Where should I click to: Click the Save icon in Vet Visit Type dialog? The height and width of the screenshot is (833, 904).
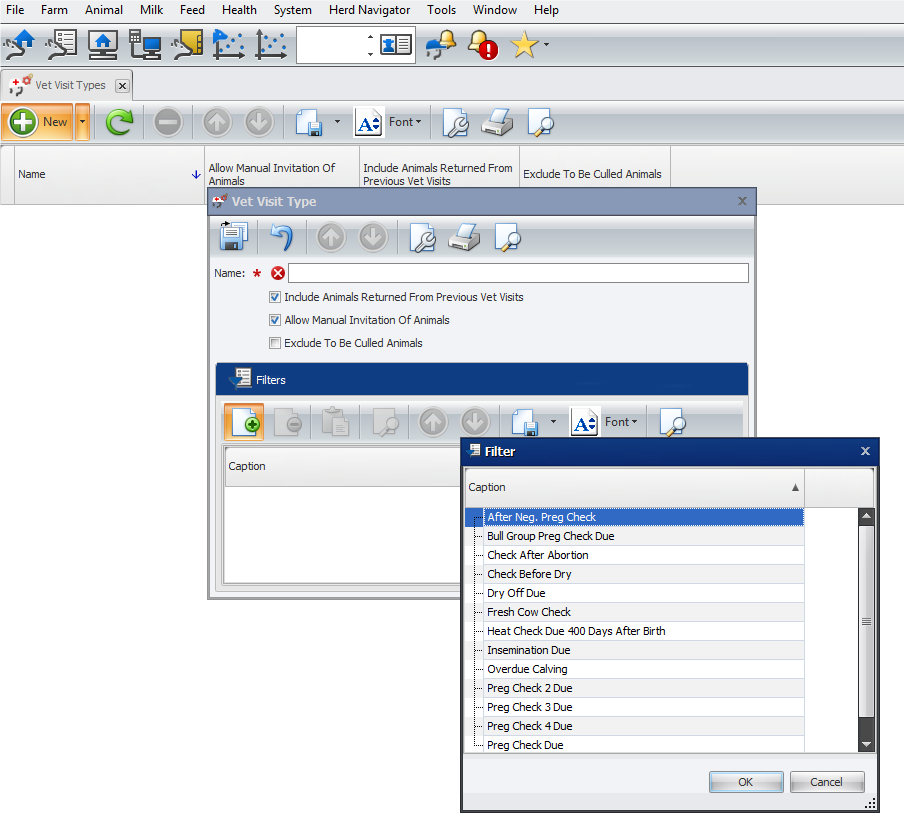233,236
